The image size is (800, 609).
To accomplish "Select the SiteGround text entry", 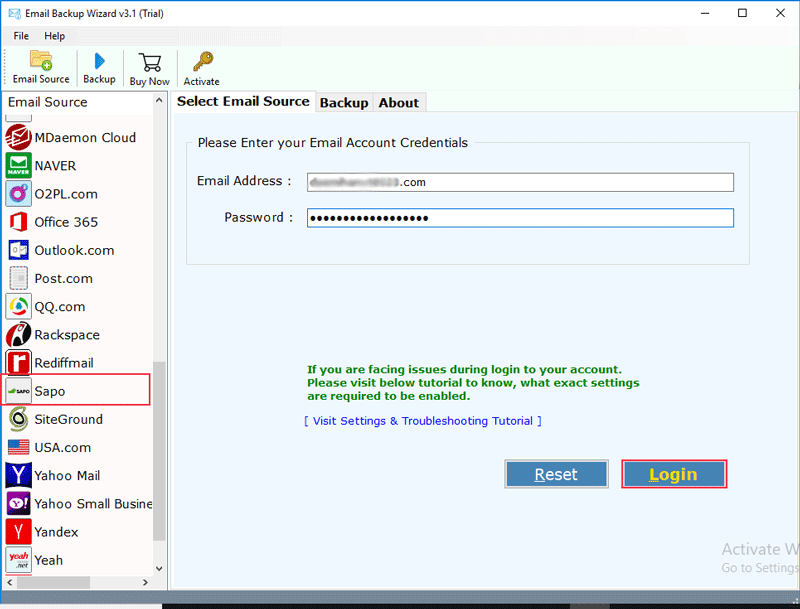I will [x=68, y=419].
